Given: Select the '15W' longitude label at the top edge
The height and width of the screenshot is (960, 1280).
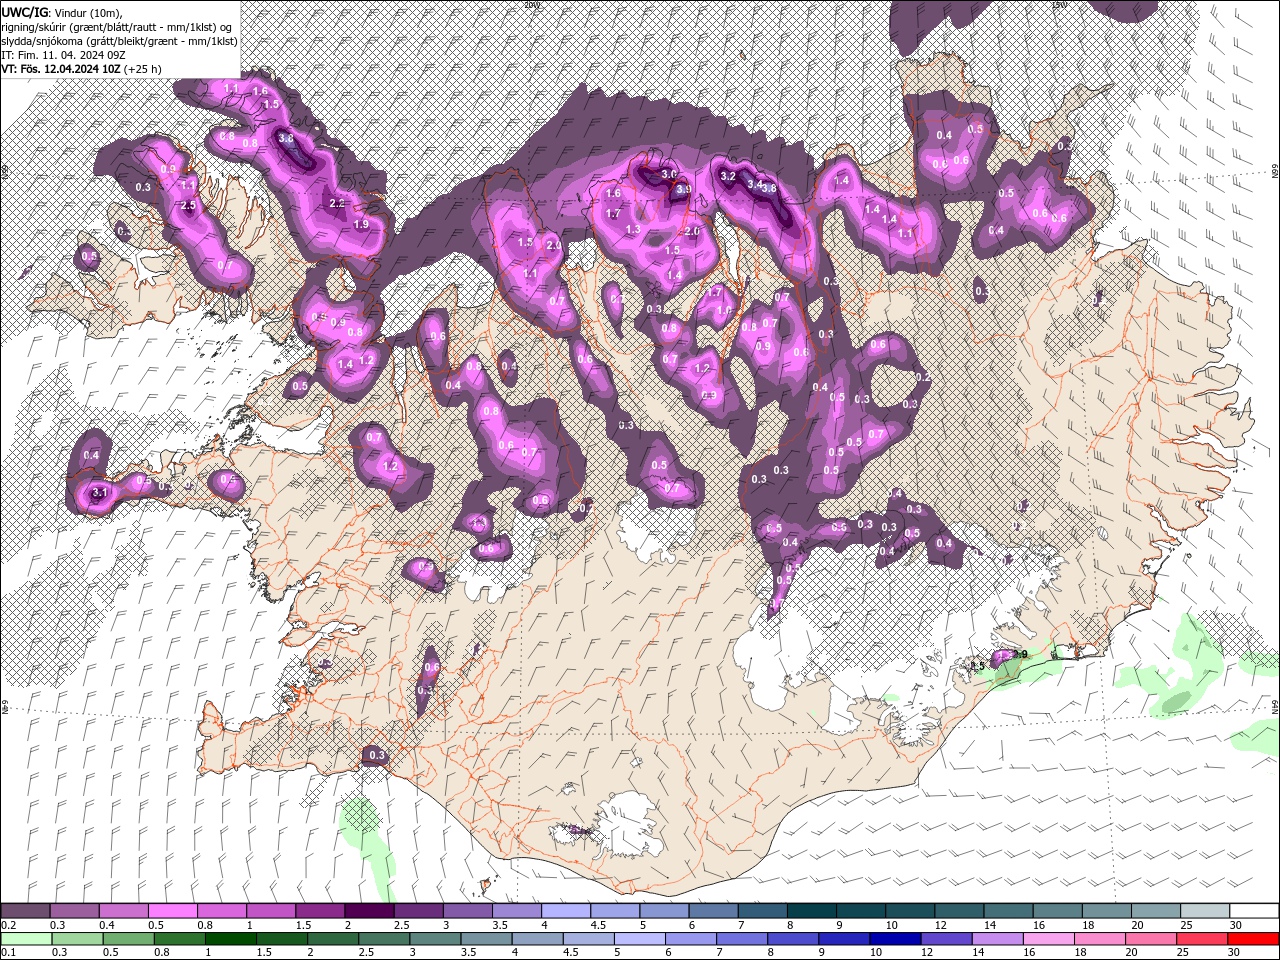Looking at the screenshot, I should point(1059,5).
